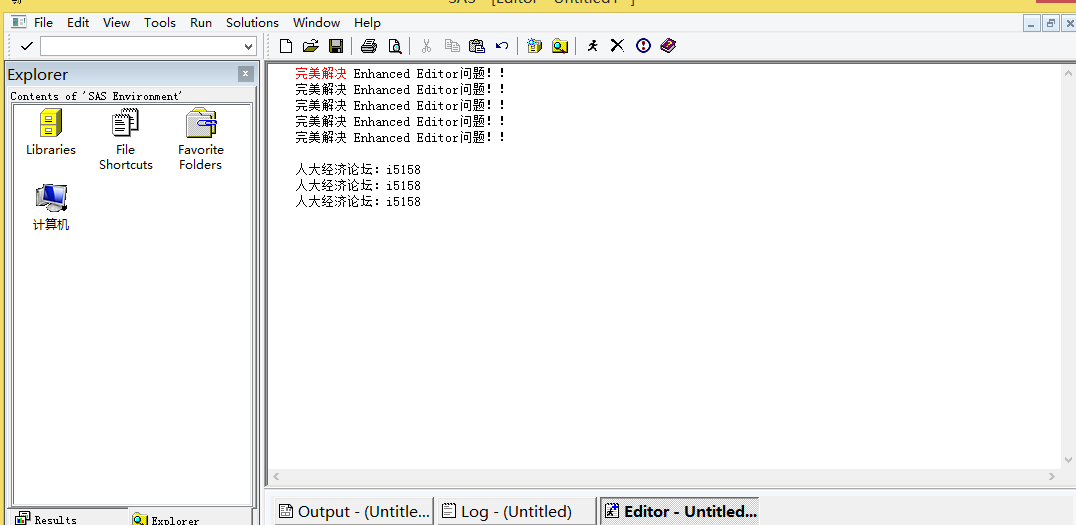
Task: Click the editor scroll down arrow
Action: (x=1068, y=460)
